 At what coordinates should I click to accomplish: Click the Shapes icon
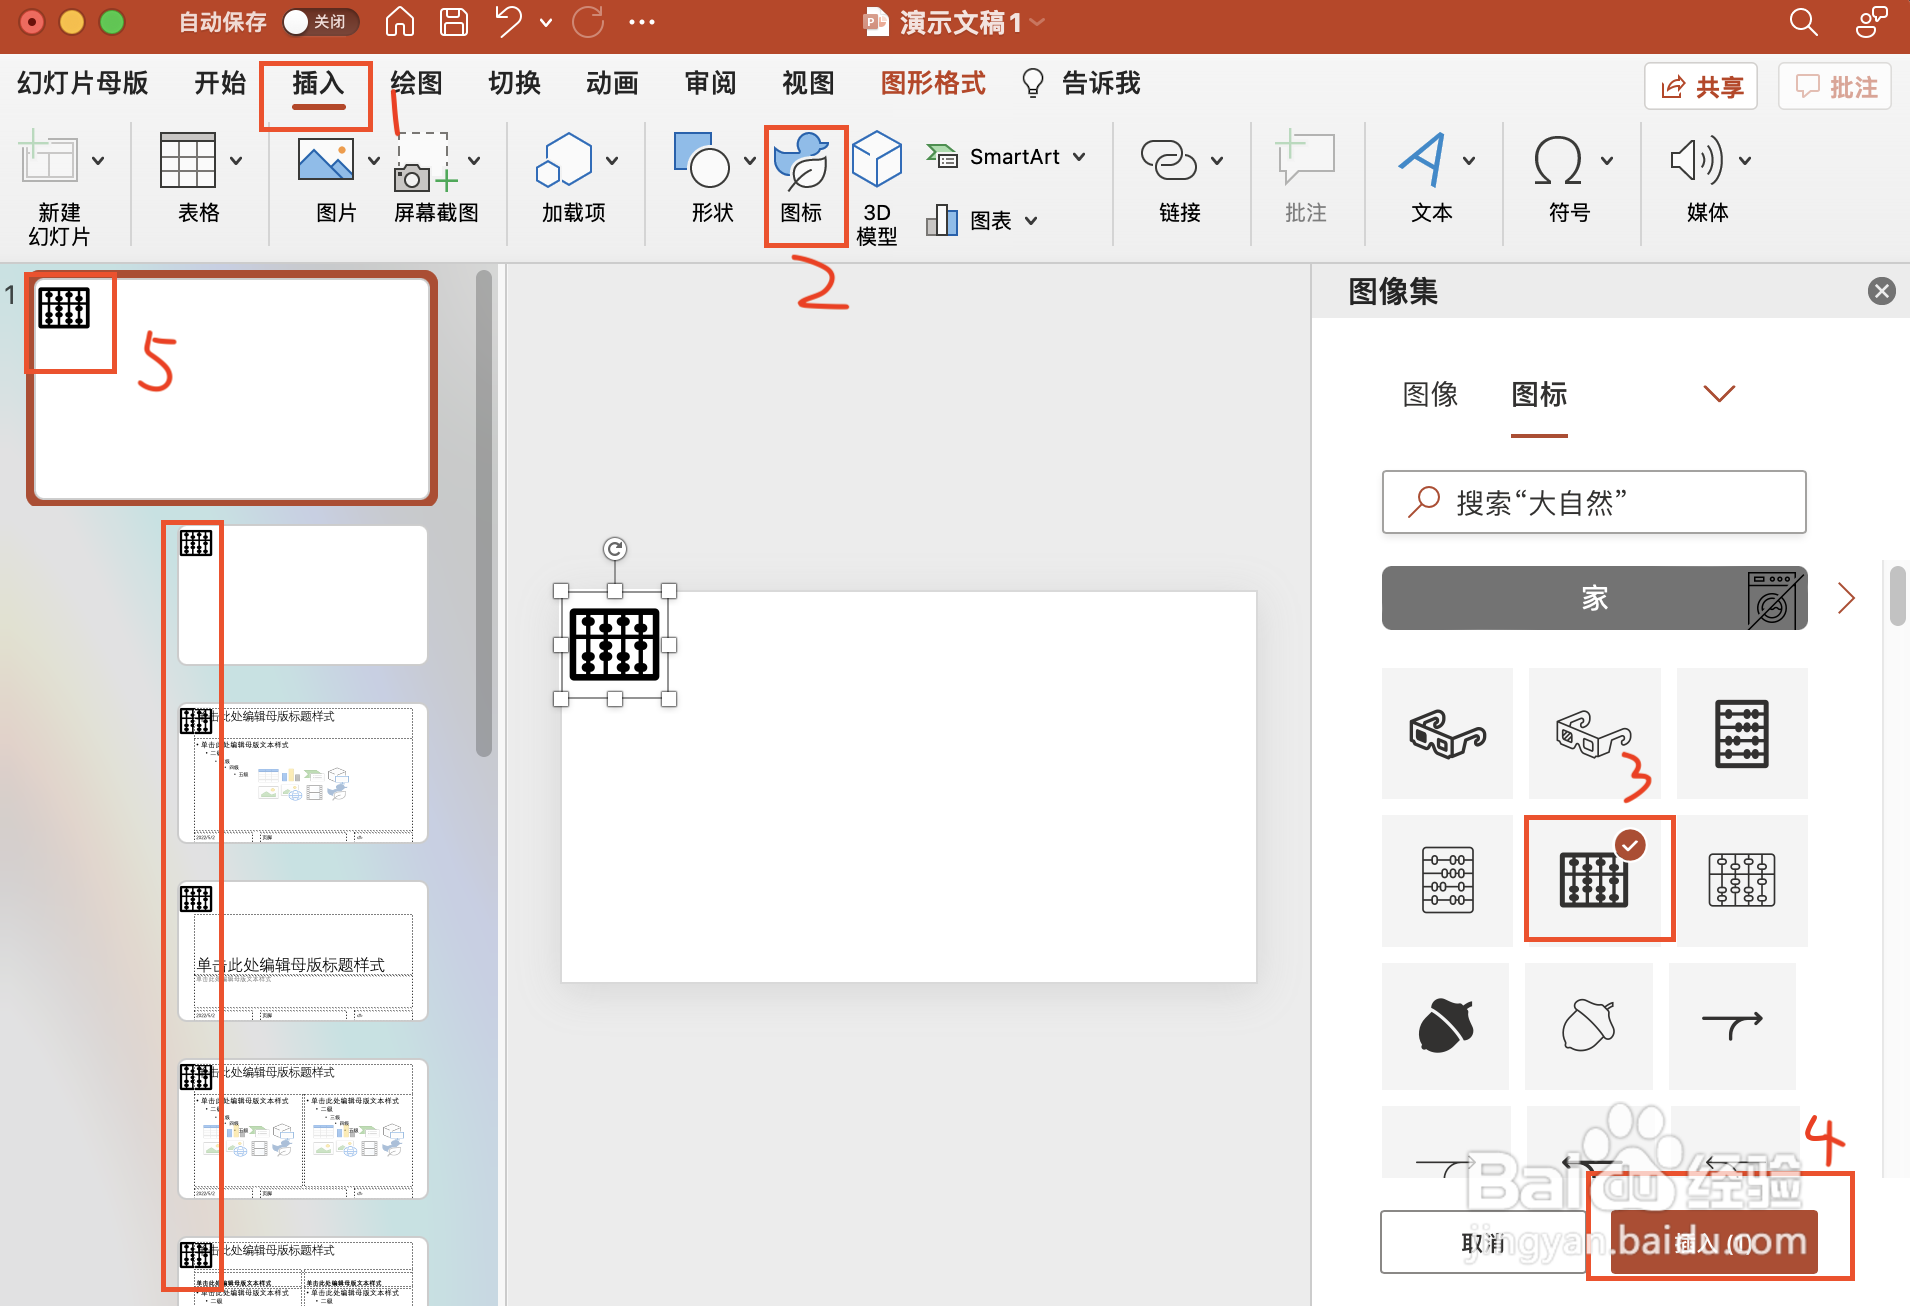tap(702, 160)
